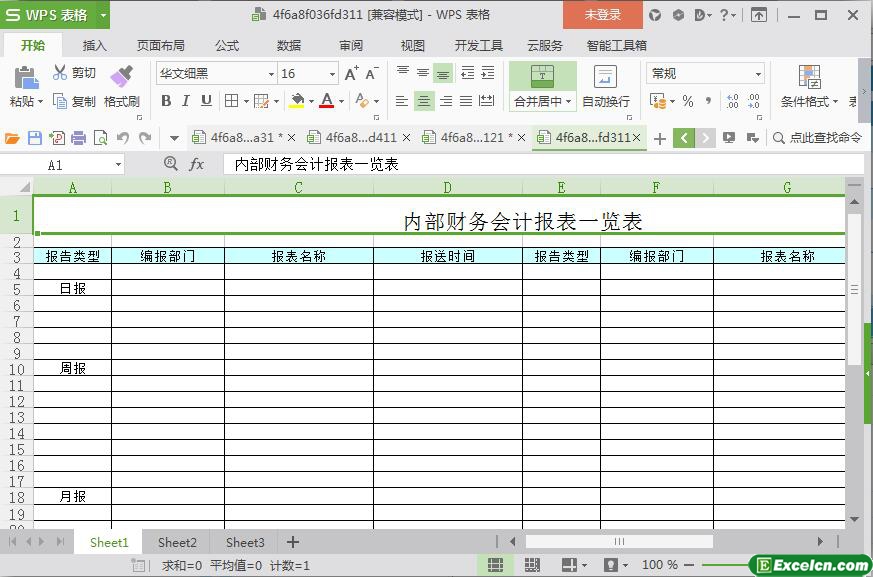Increase font size with the larger A icon

[352, 73]
